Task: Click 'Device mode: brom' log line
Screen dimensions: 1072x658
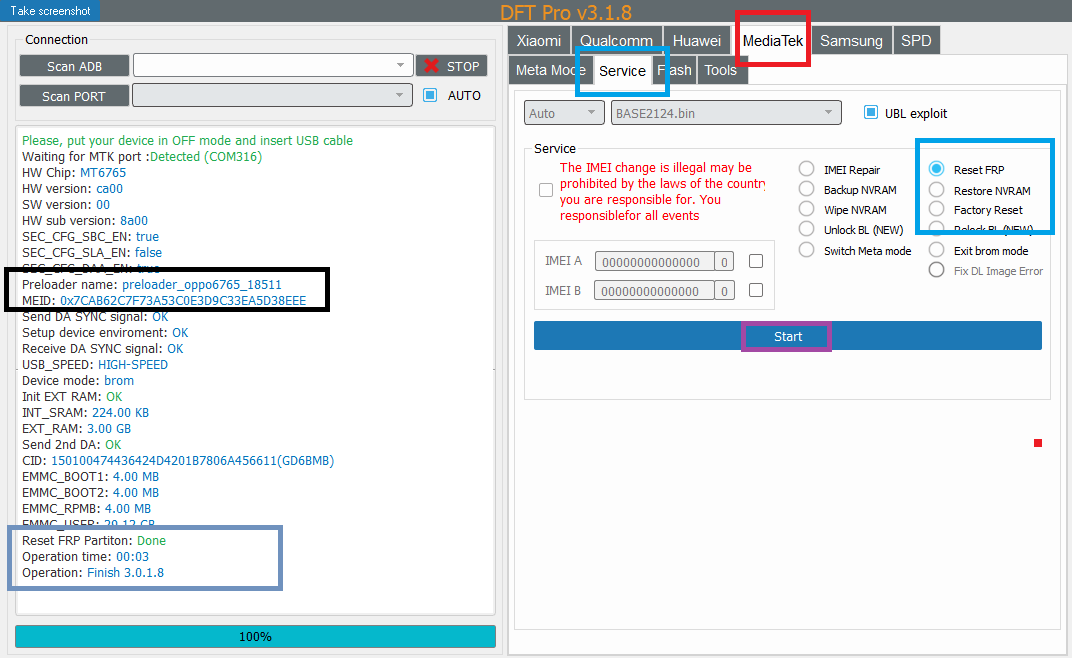Action: click(x=78, y=380)
